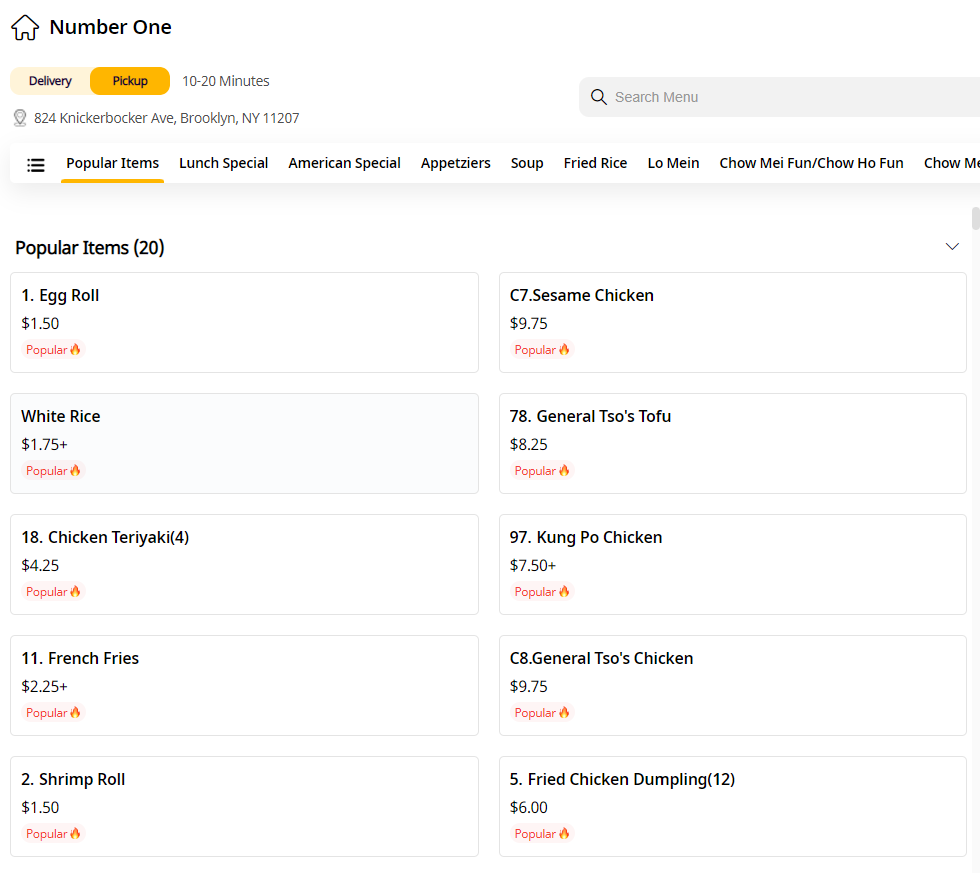Collapse the Popular Items section
The height and width of the screenshot is (873, 980).
coord(952,247)
